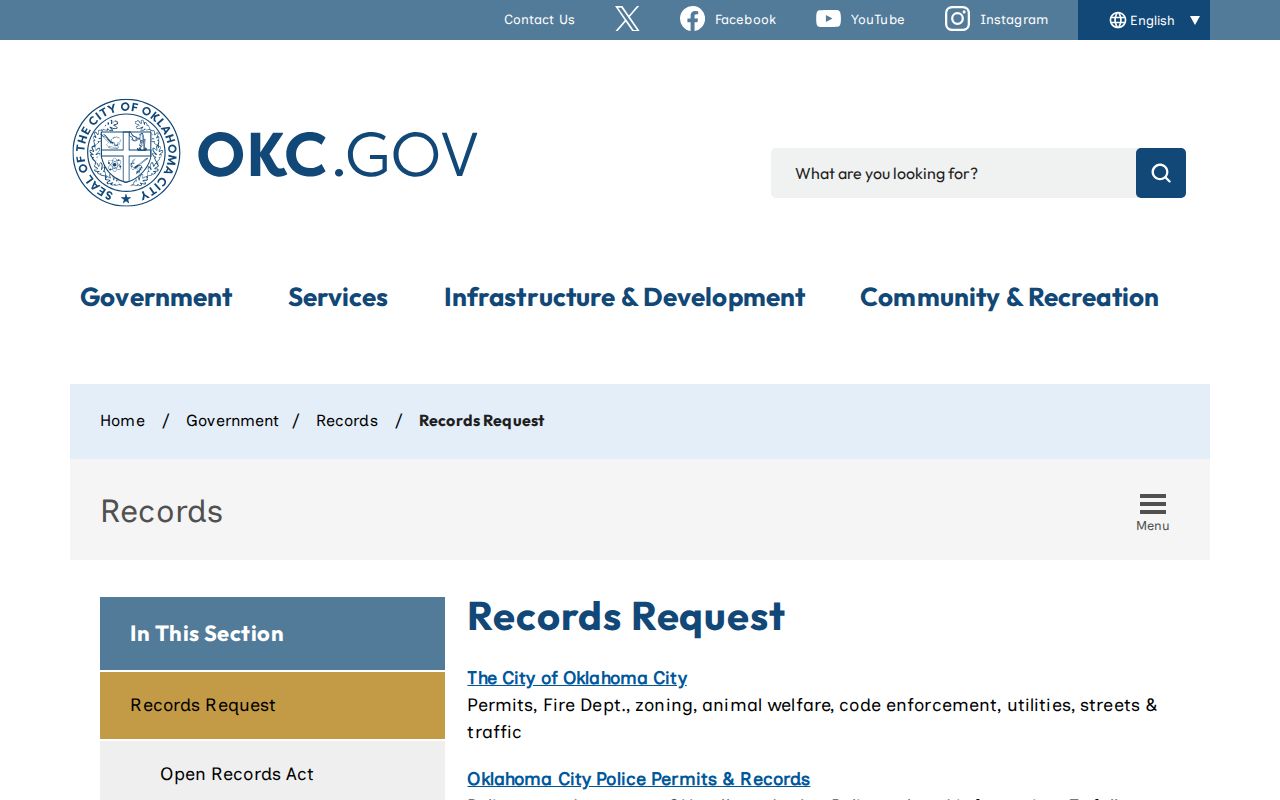Click the Records section heading

(x=161, y=511)
